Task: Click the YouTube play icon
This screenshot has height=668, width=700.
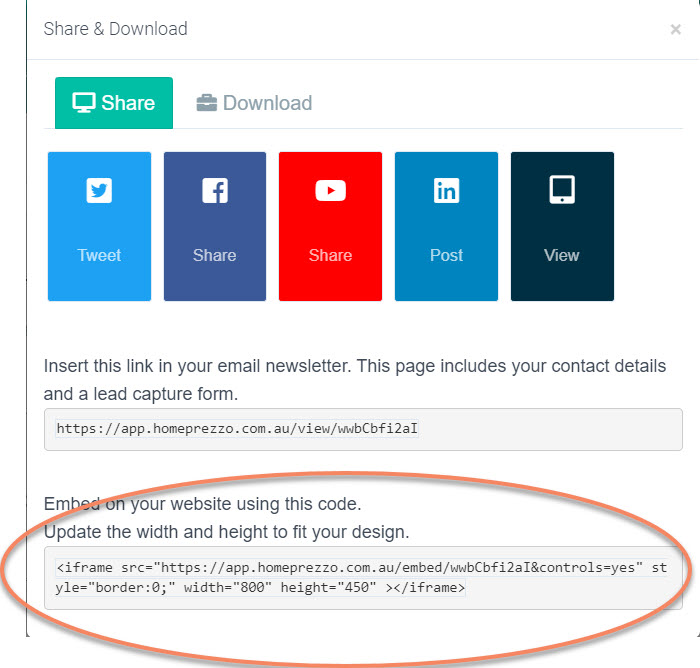Action: coord(330,191)
